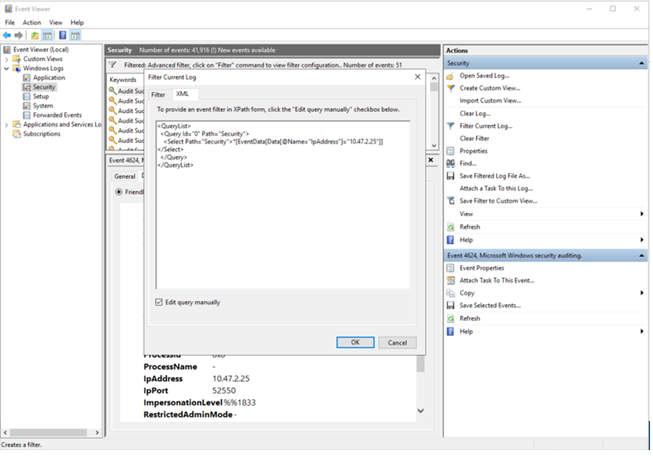Click the Keywords column header
Screen dimensions: 653x462
pyautogui.click(x=123, y=80)
